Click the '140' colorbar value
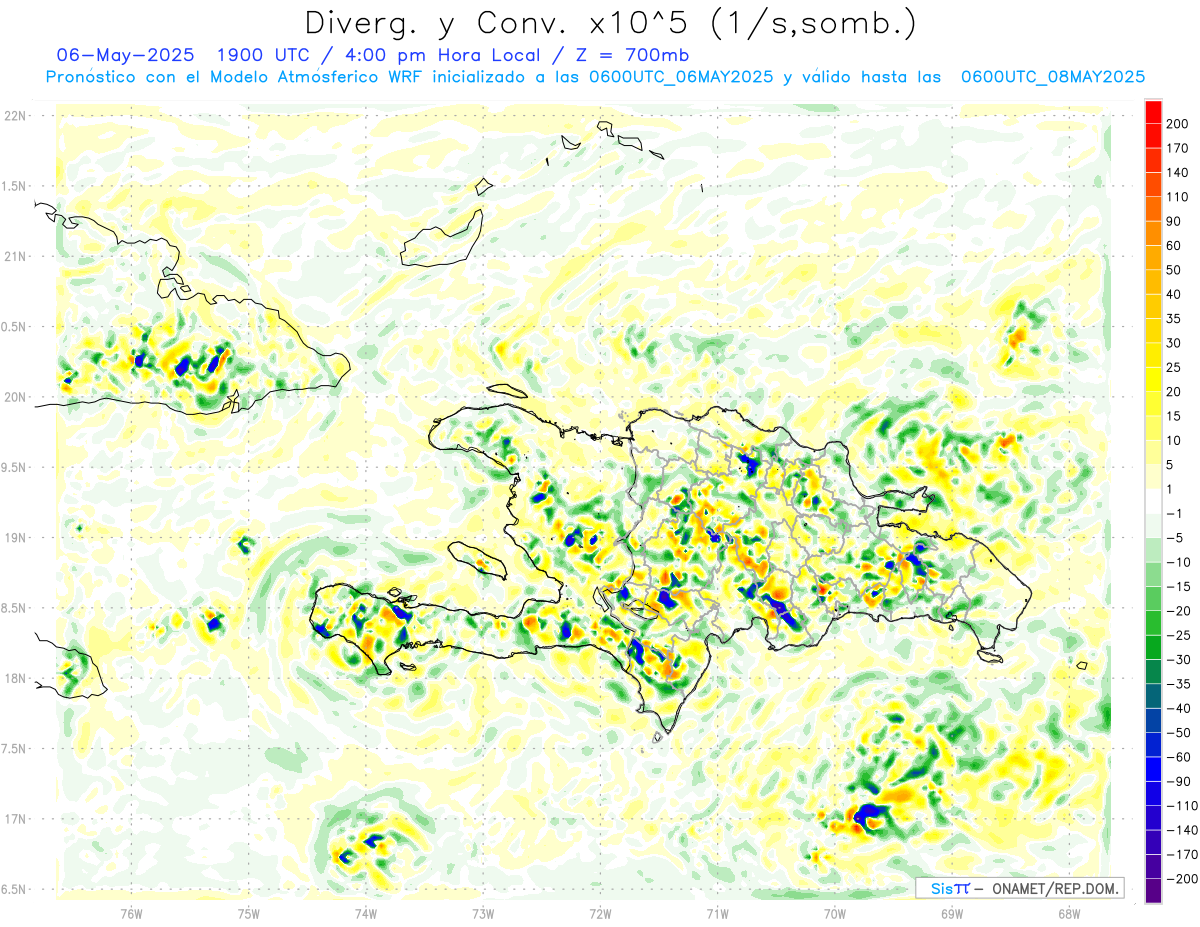 (1178, 173)
